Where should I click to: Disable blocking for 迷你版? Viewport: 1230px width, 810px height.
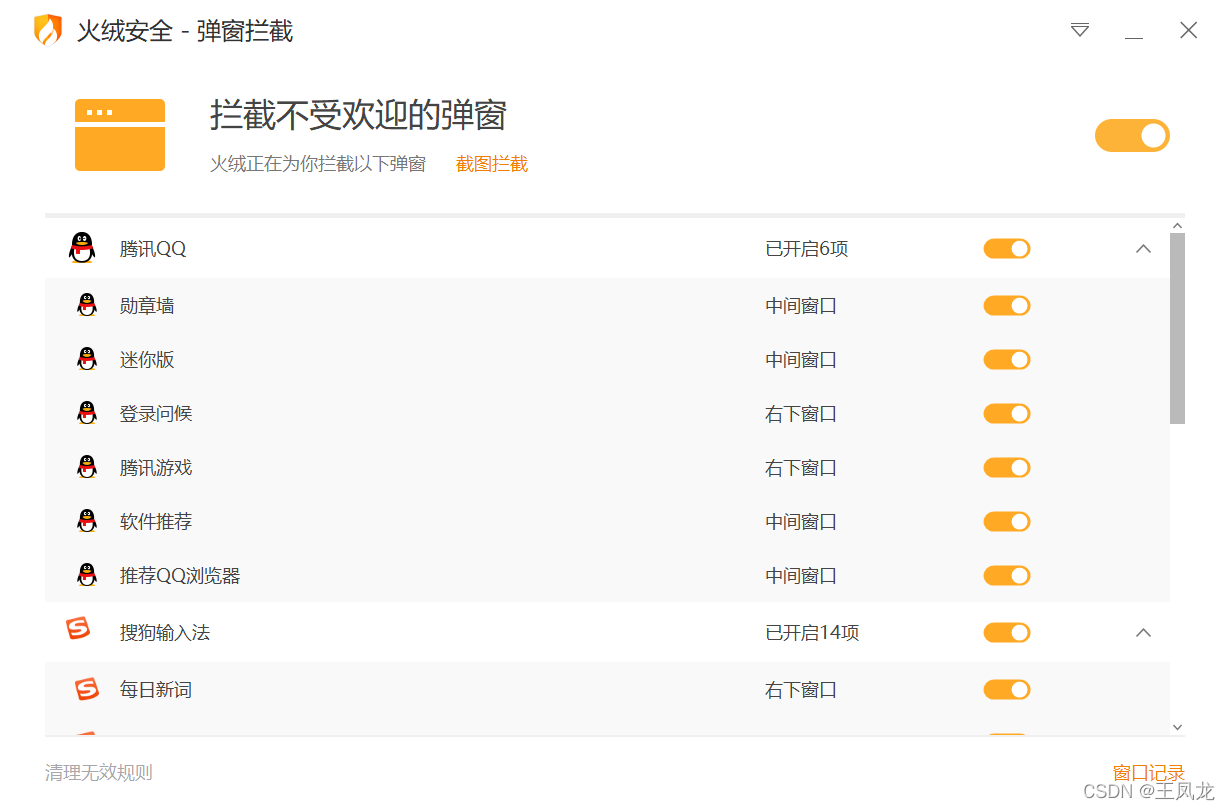tap(1007, 360)
